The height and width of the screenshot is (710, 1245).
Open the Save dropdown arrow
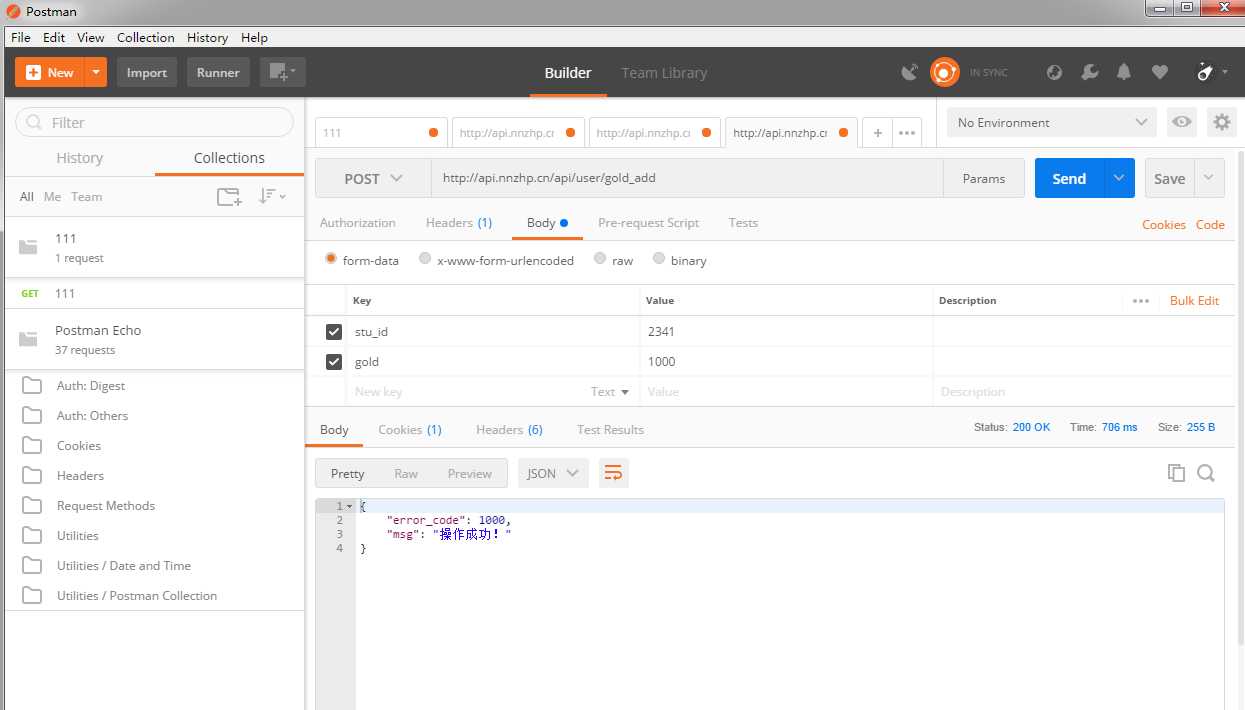pyautogui.click(x=1209, y=178)
